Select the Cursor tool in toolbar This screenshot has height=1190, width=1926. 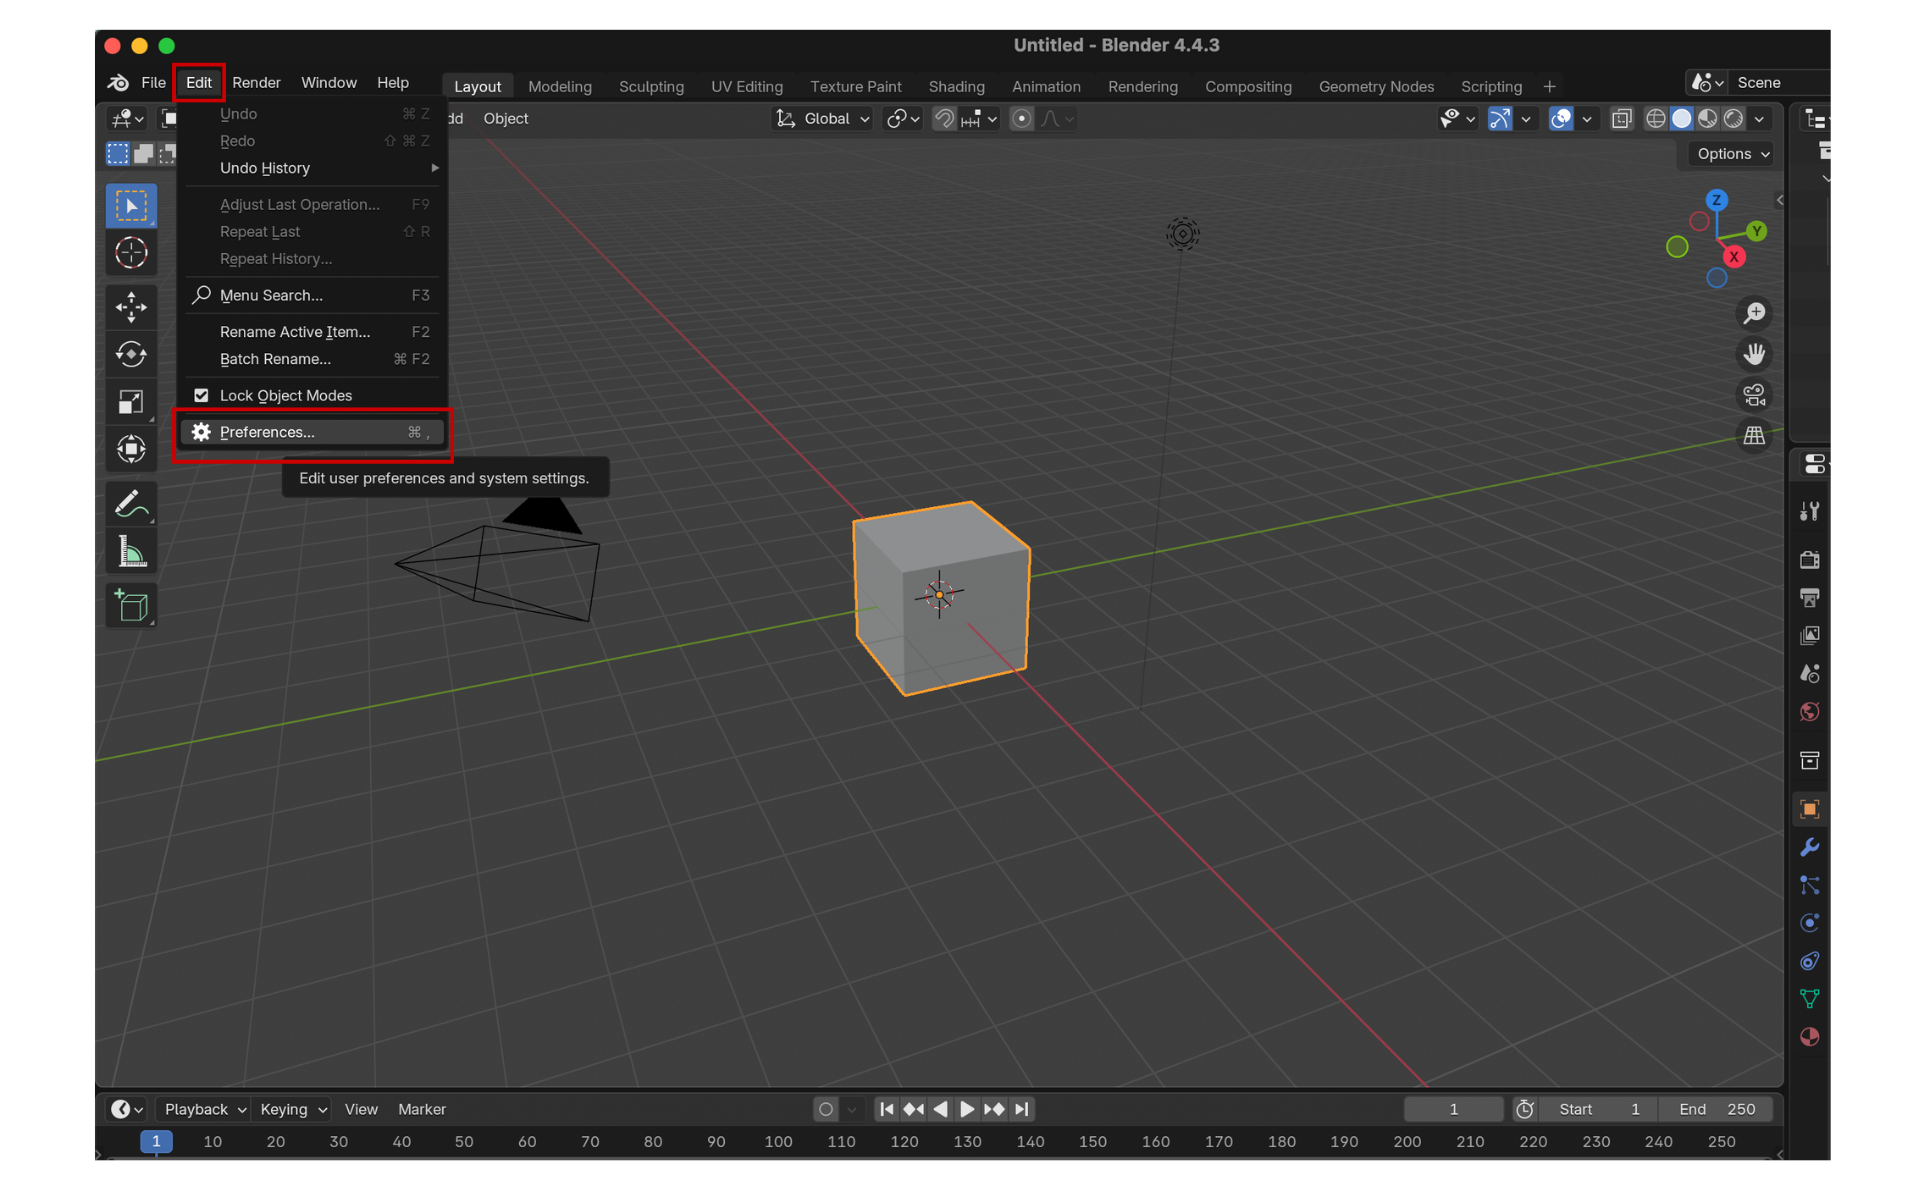[131, 253]
